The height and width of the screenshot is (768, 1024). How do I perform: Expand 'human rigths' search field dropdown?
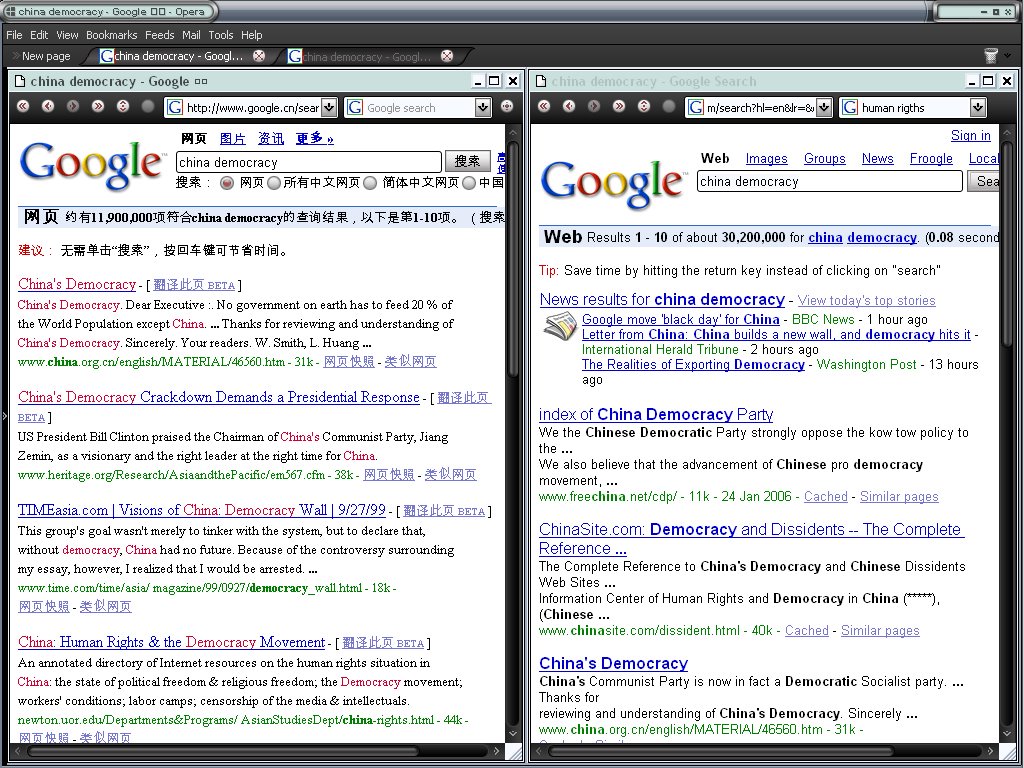[978, 107]
